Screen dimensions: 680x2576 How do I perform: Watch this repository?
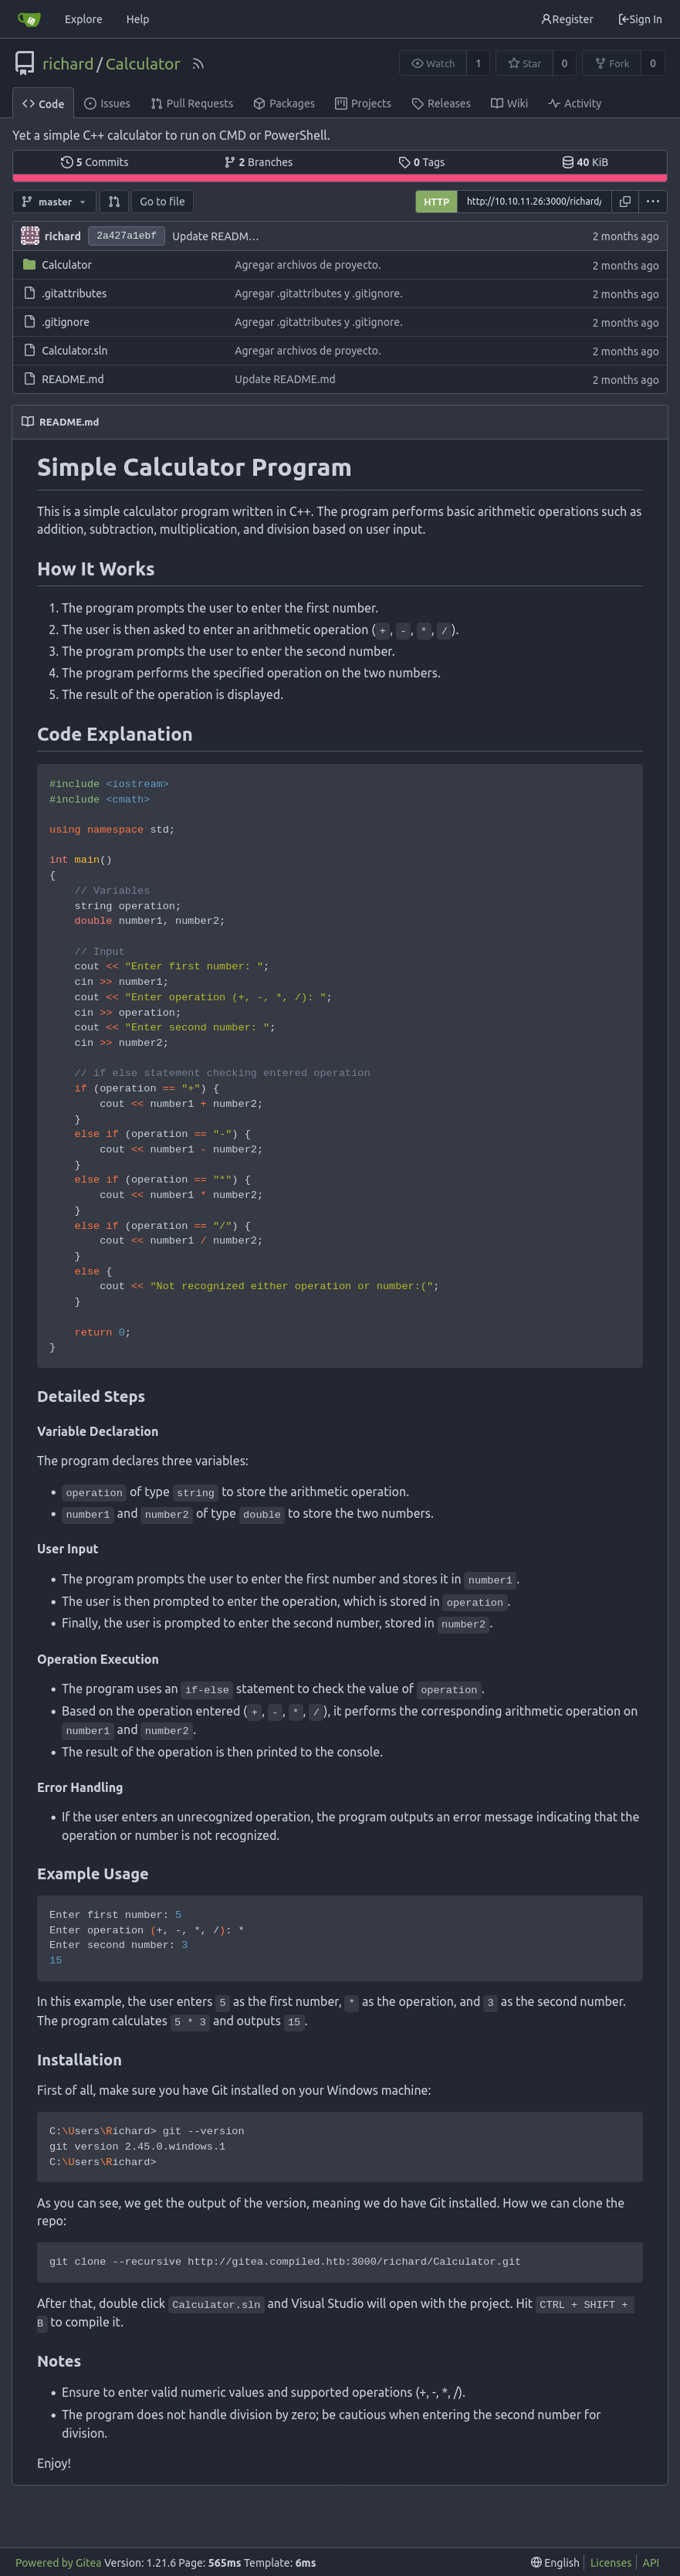pyautogui.click(x=433, y=64)
